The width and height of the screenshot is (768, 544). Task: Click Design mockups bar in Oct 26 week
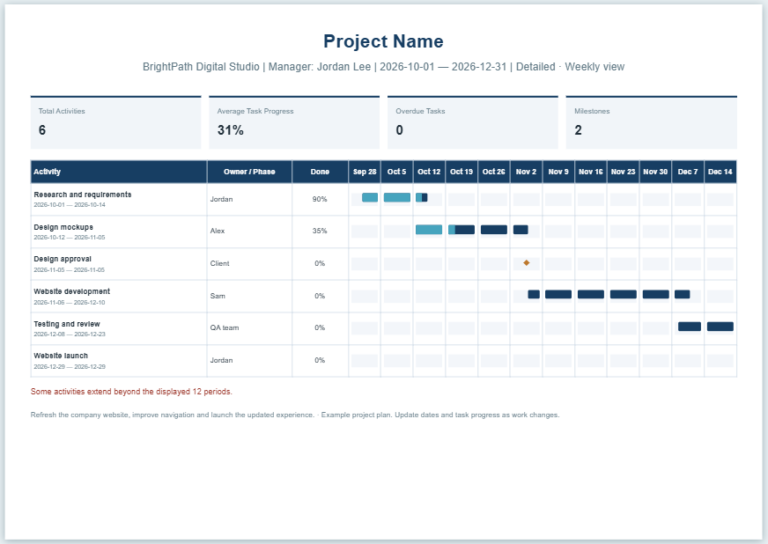point(494,230)
